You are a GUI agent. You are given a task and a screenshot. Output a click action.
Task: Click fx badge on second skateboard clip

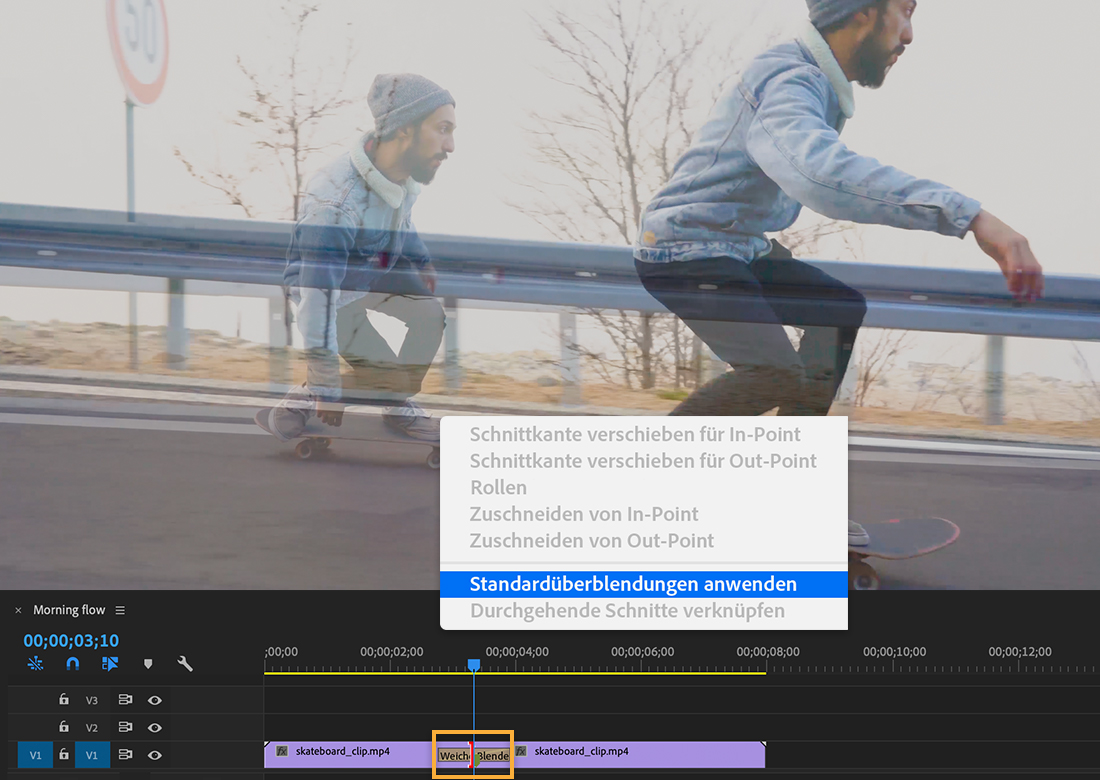[521, 751]
